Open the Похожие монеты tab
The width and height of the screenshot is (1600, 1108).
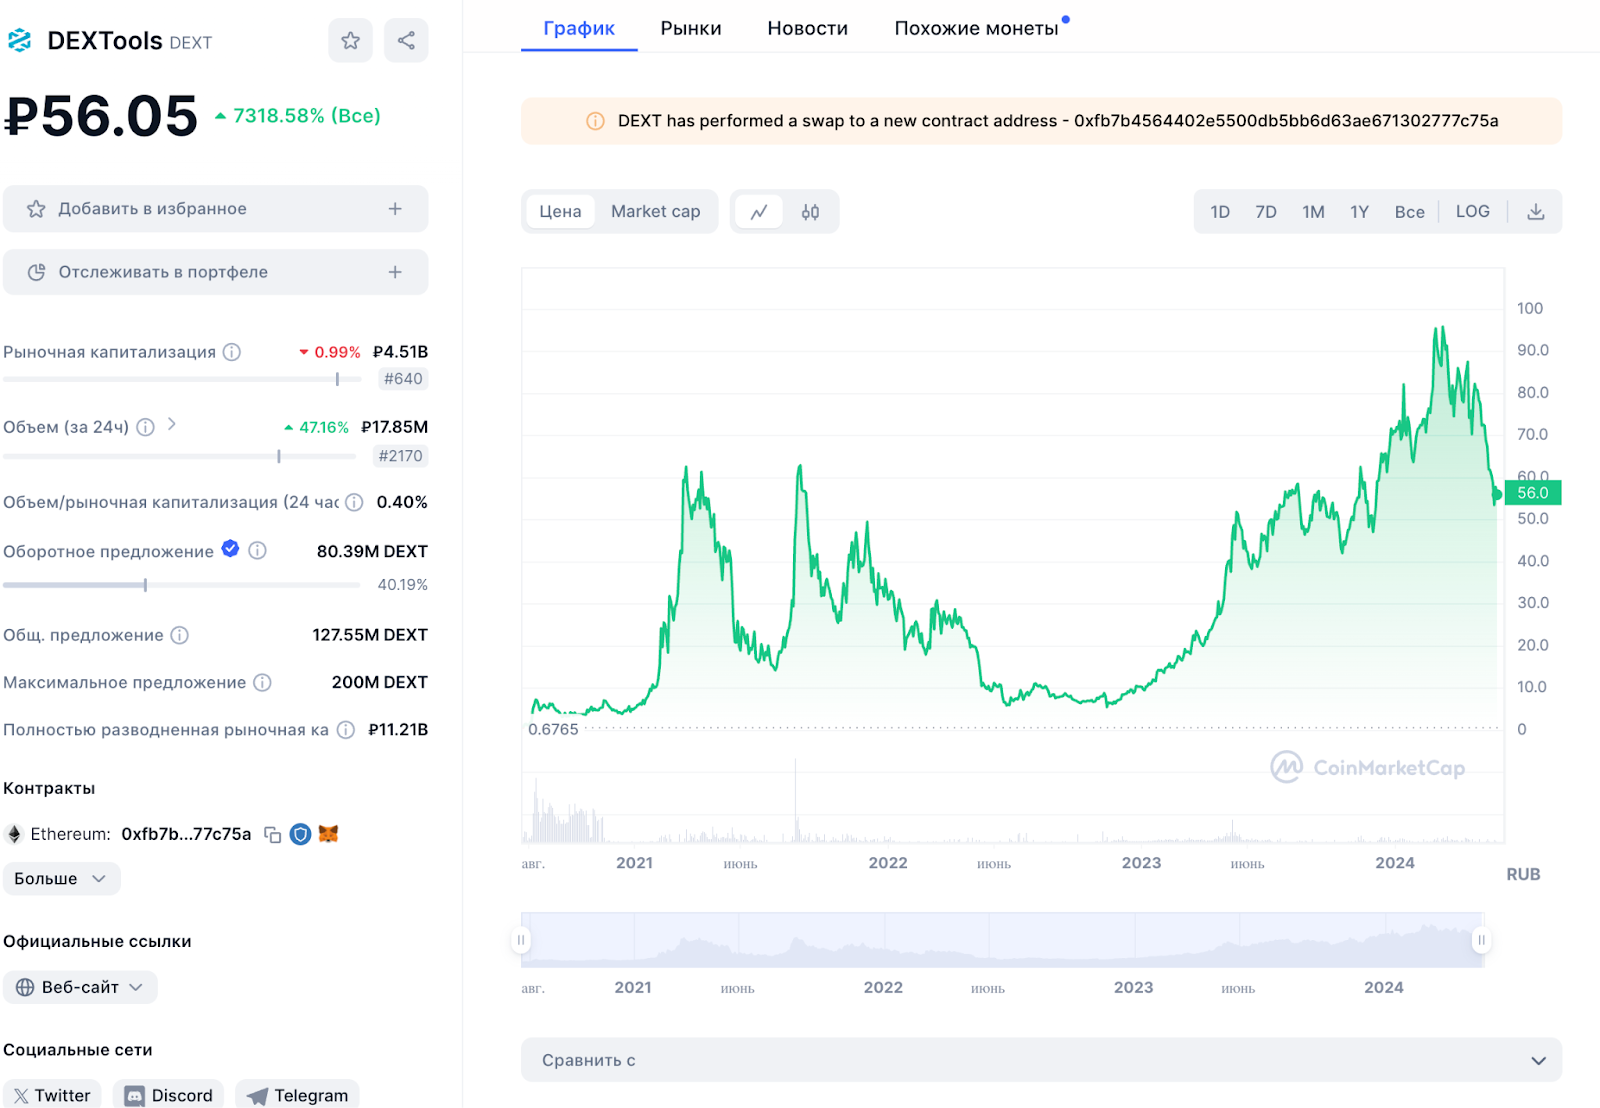click(977, 28)
